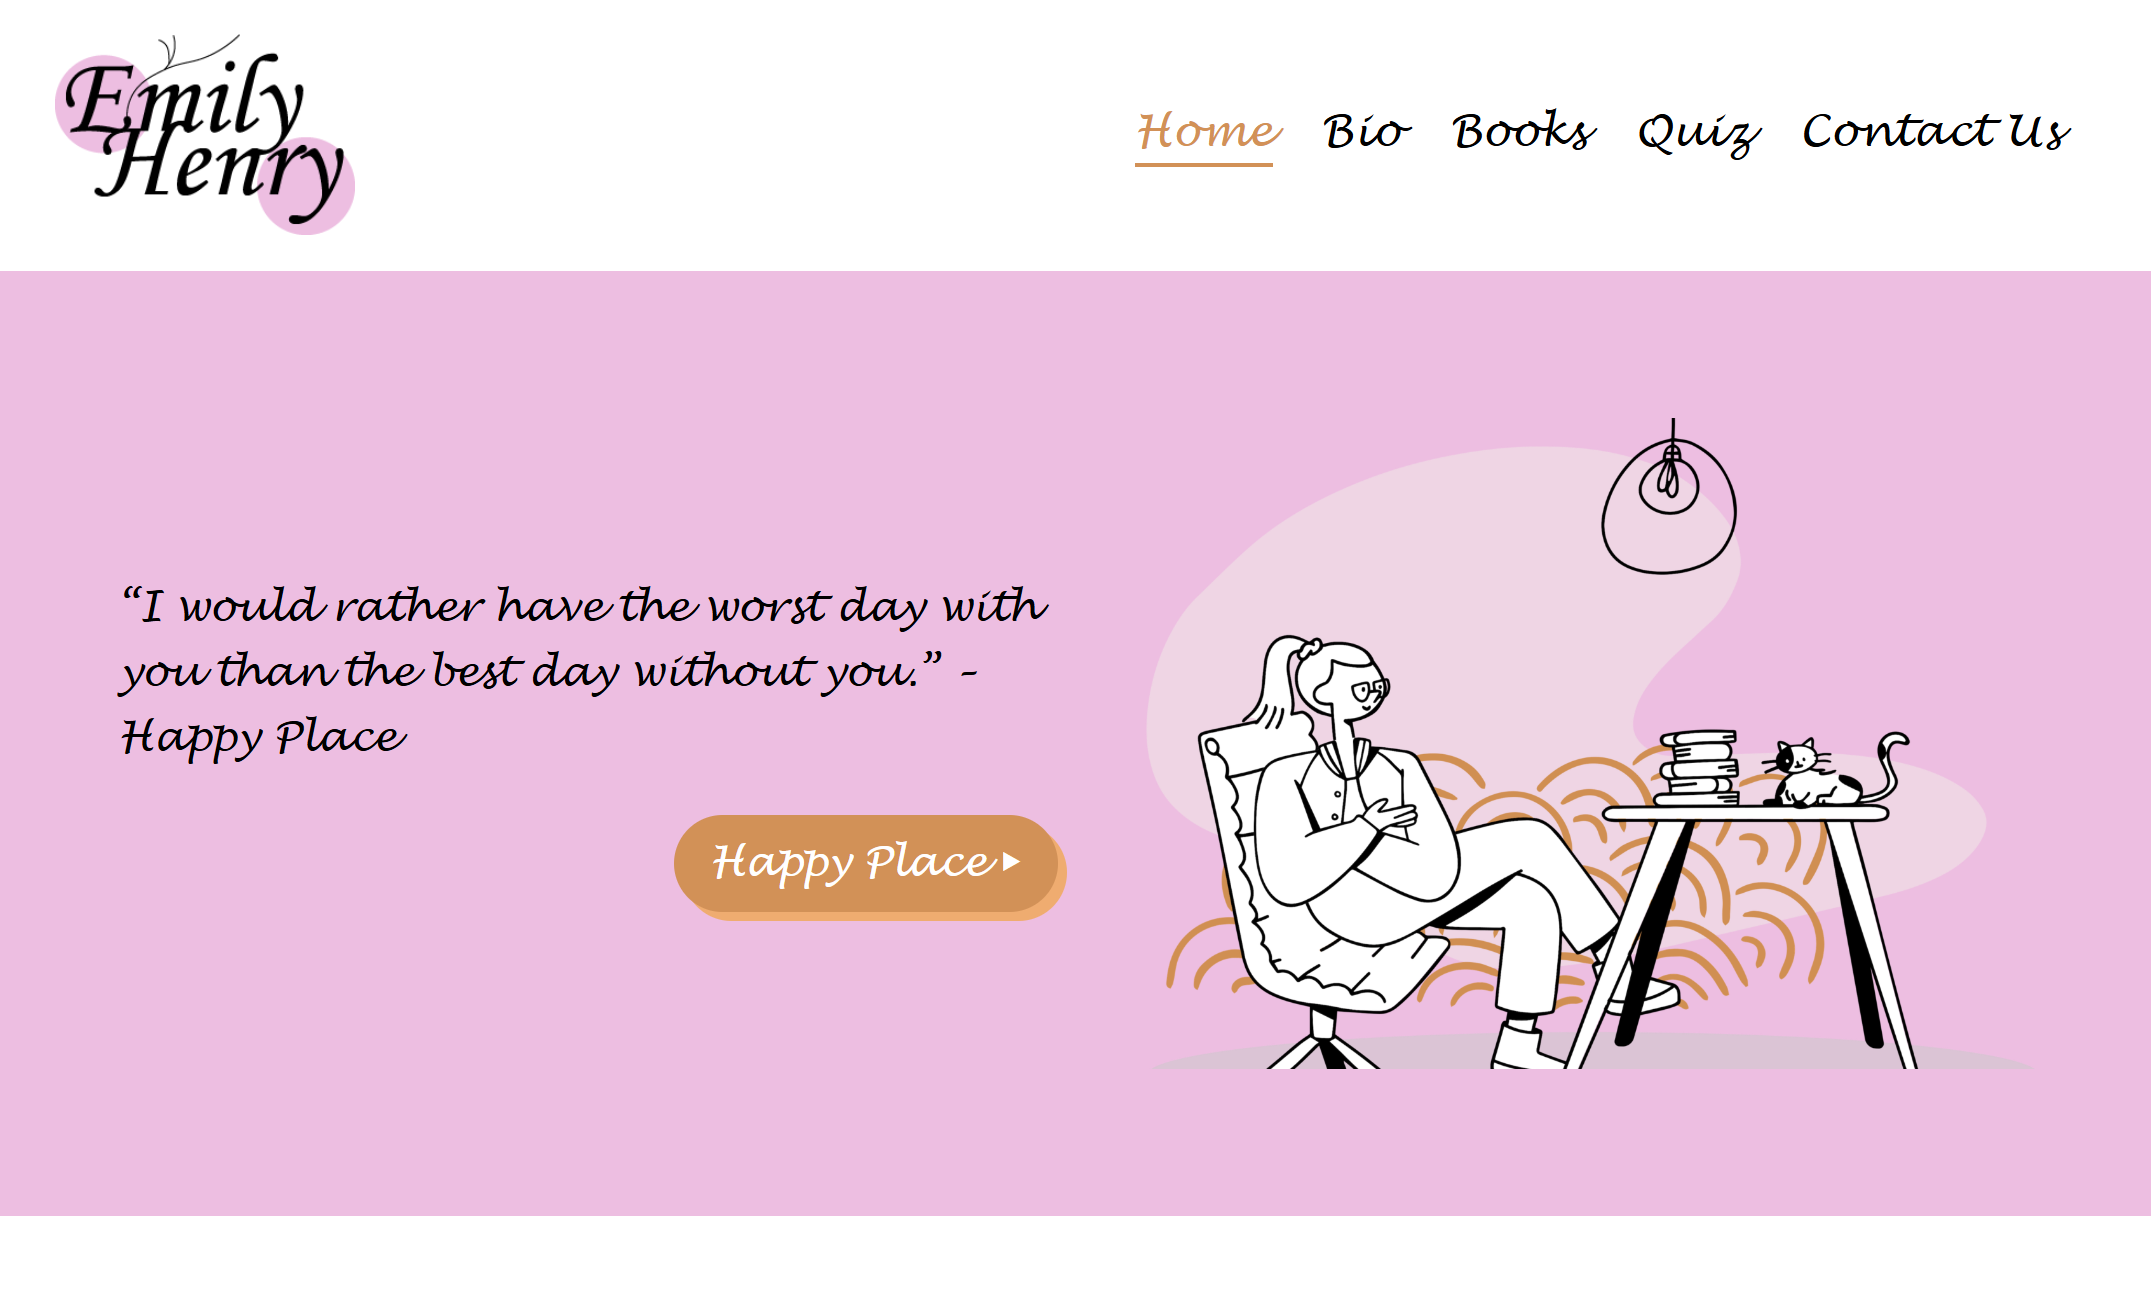Image resolution: width=2151 pixels, height=1310 pixels.
Task: Open the Contact Us page
Action: pos(1936,131)
